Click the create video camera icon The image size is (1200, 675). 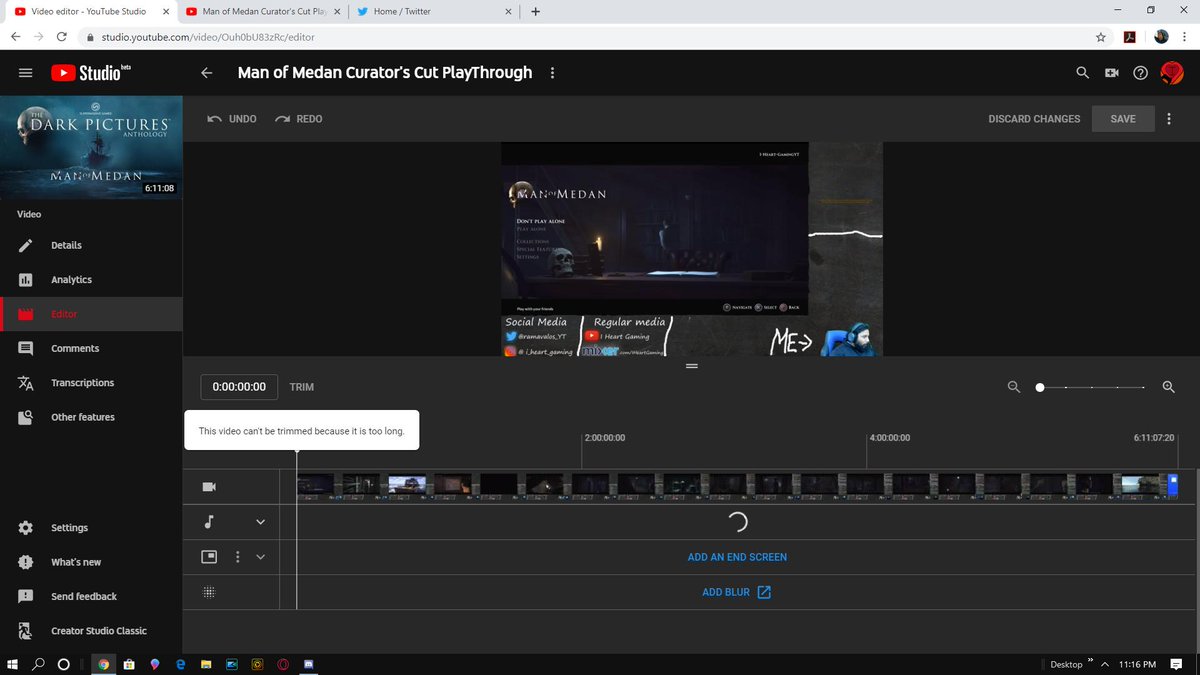click(1111, 73)
